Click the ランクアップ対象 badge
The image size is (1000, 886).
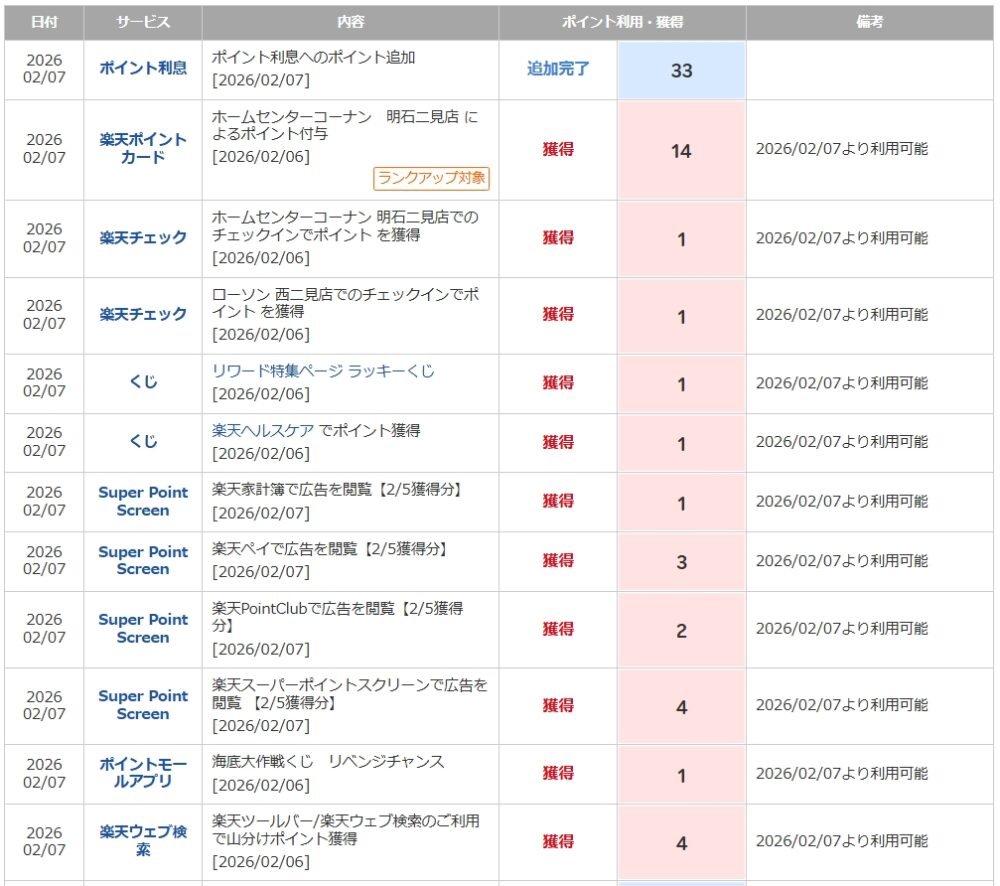432,179
